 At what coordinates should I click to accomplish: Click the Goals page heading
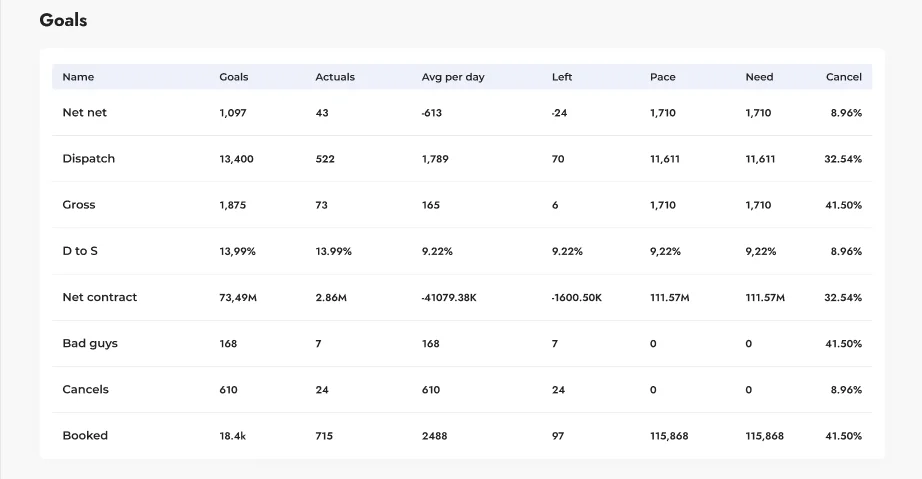pyautogui.click(x=63, y=20)
